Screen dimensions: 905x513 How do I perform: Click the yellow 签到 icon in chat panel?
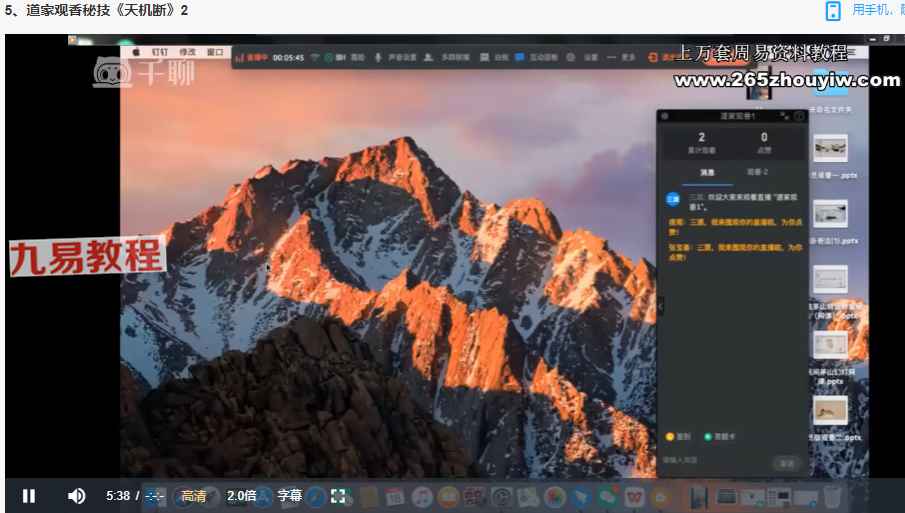coord(670,437)
